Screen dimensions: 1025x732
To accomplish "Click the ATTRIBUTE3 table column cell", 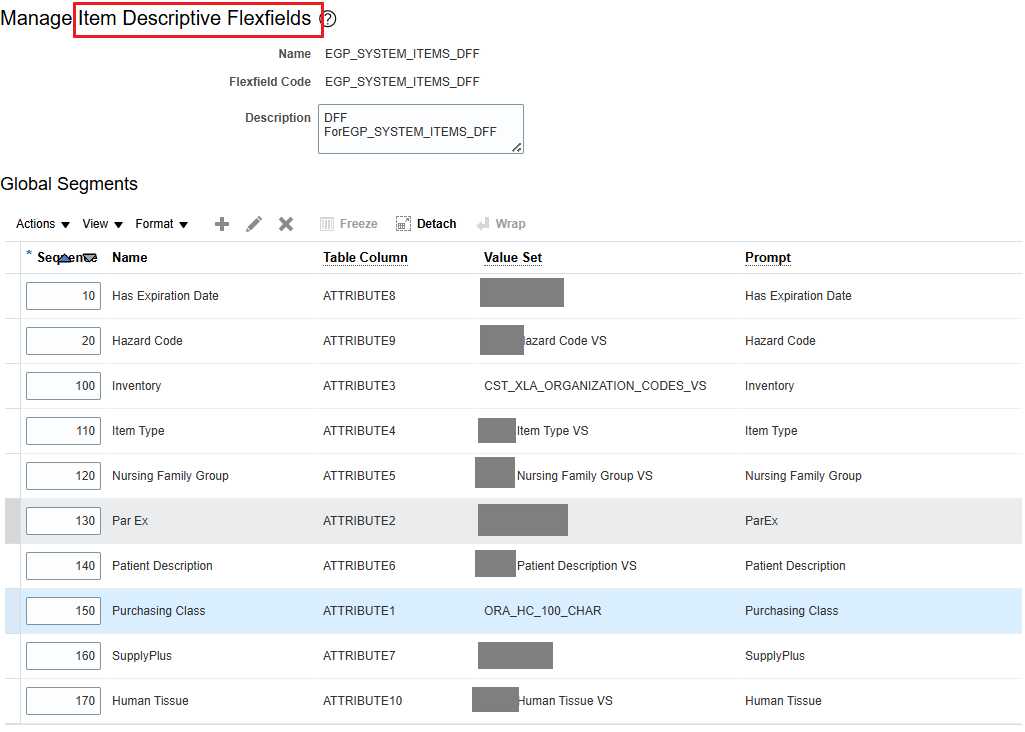I will pyautogui.click(x=359, y=386).
